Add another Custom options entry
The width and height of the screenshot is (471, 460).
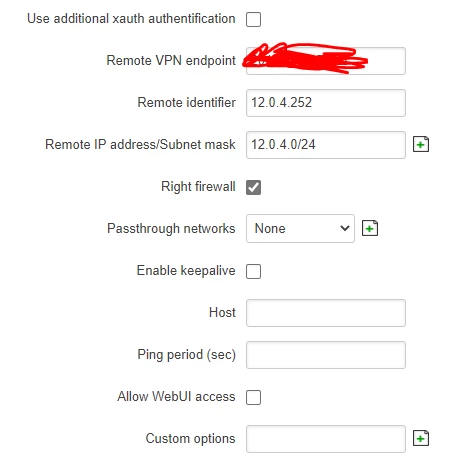tap(421, 438)
